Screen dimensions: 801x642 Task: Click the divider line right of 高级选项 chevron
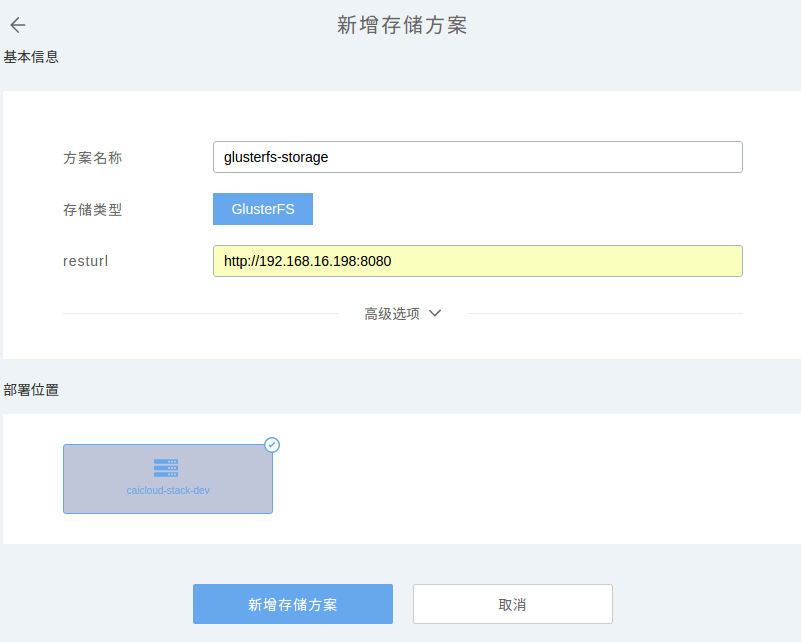coord(605,313)
